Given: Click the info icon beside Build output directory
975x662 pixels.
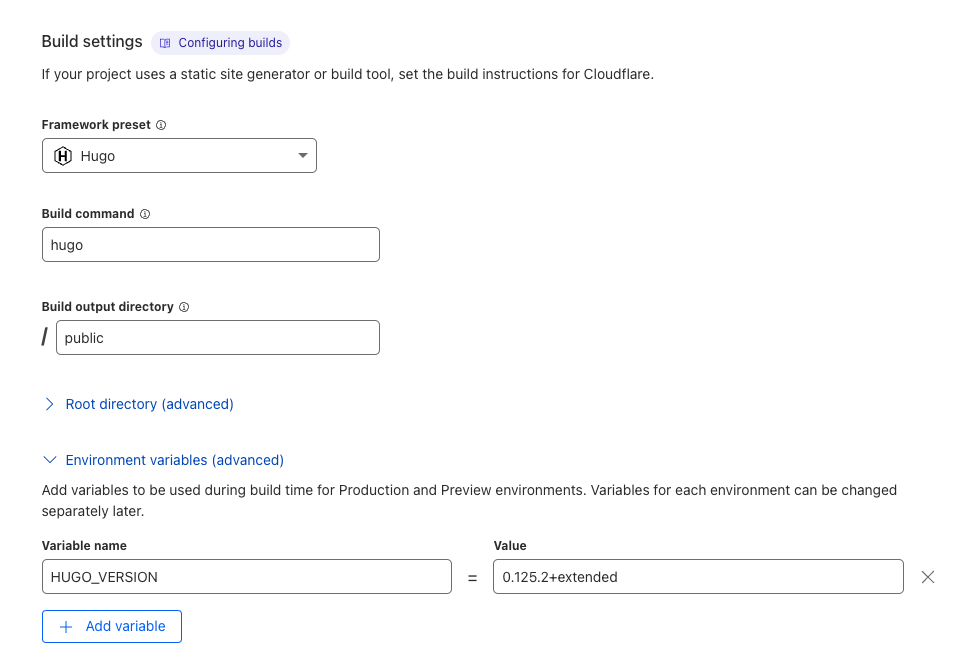Looking at the screenshot, I should point(184,308).
